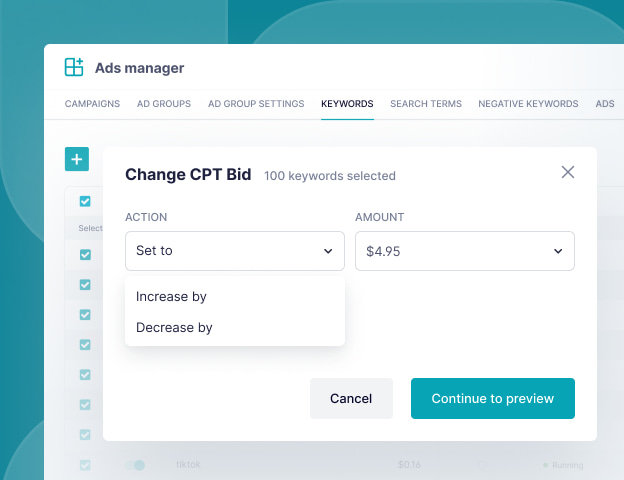Image resolution: width=624 pixels, height=480 pixels.
Task: Open the Action 'Set to' dropdown
Action: click(x=235, y=251)
